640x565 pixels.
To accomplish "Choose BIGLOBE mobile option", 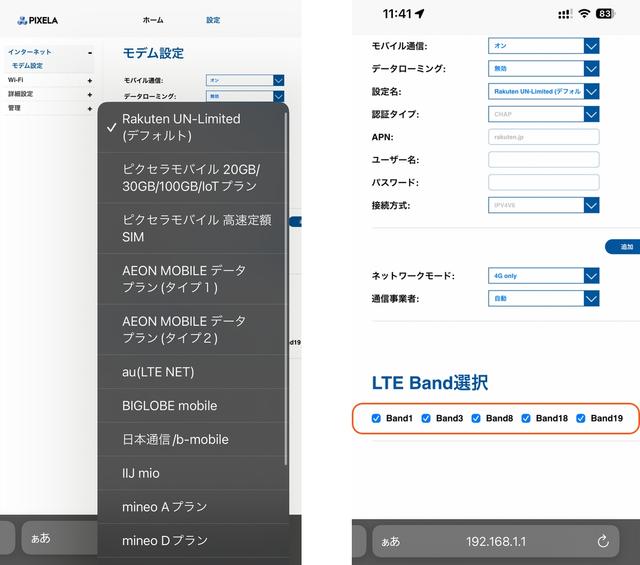I will click(x=192, y=406).
